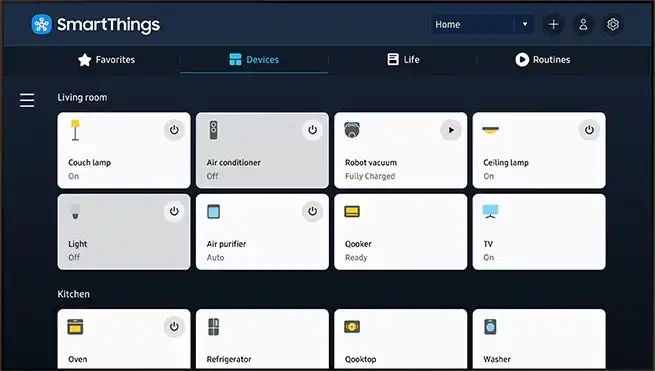Click the Devices tab grid icon

click(x=235, y=60)
